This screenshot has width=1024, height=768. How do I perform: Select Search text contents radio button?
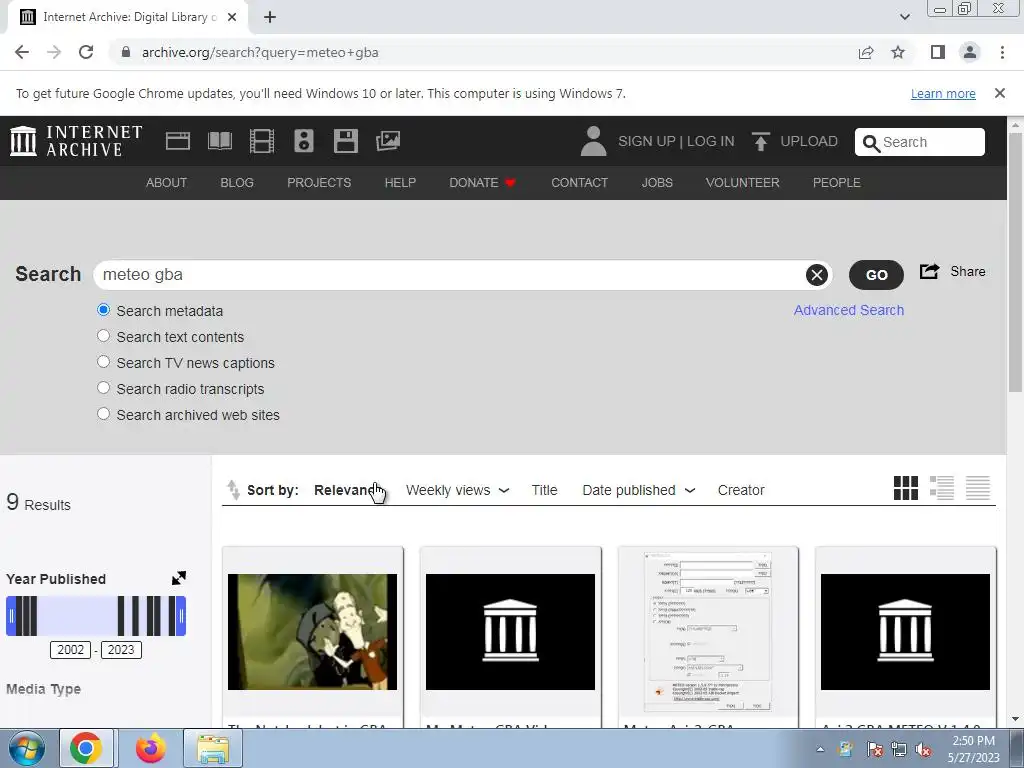[103, 336]
